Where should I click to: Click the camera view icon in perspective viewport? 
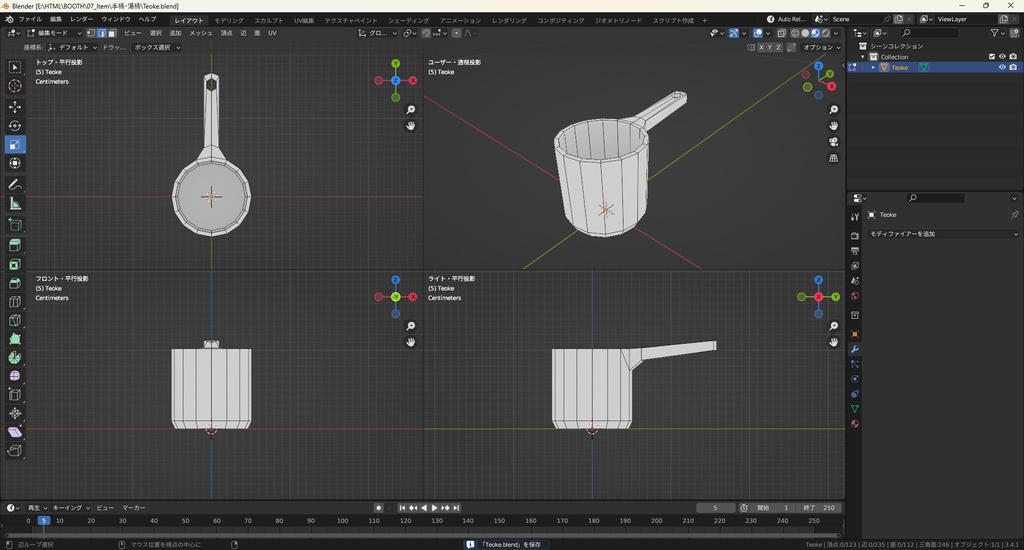tap(834, 142)
